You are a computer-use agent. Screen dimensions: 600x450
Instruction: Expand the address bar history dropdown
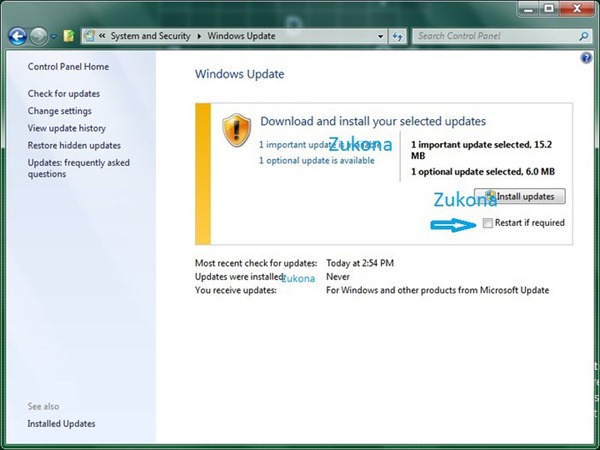pyautogui.click(x=381, y=36)
